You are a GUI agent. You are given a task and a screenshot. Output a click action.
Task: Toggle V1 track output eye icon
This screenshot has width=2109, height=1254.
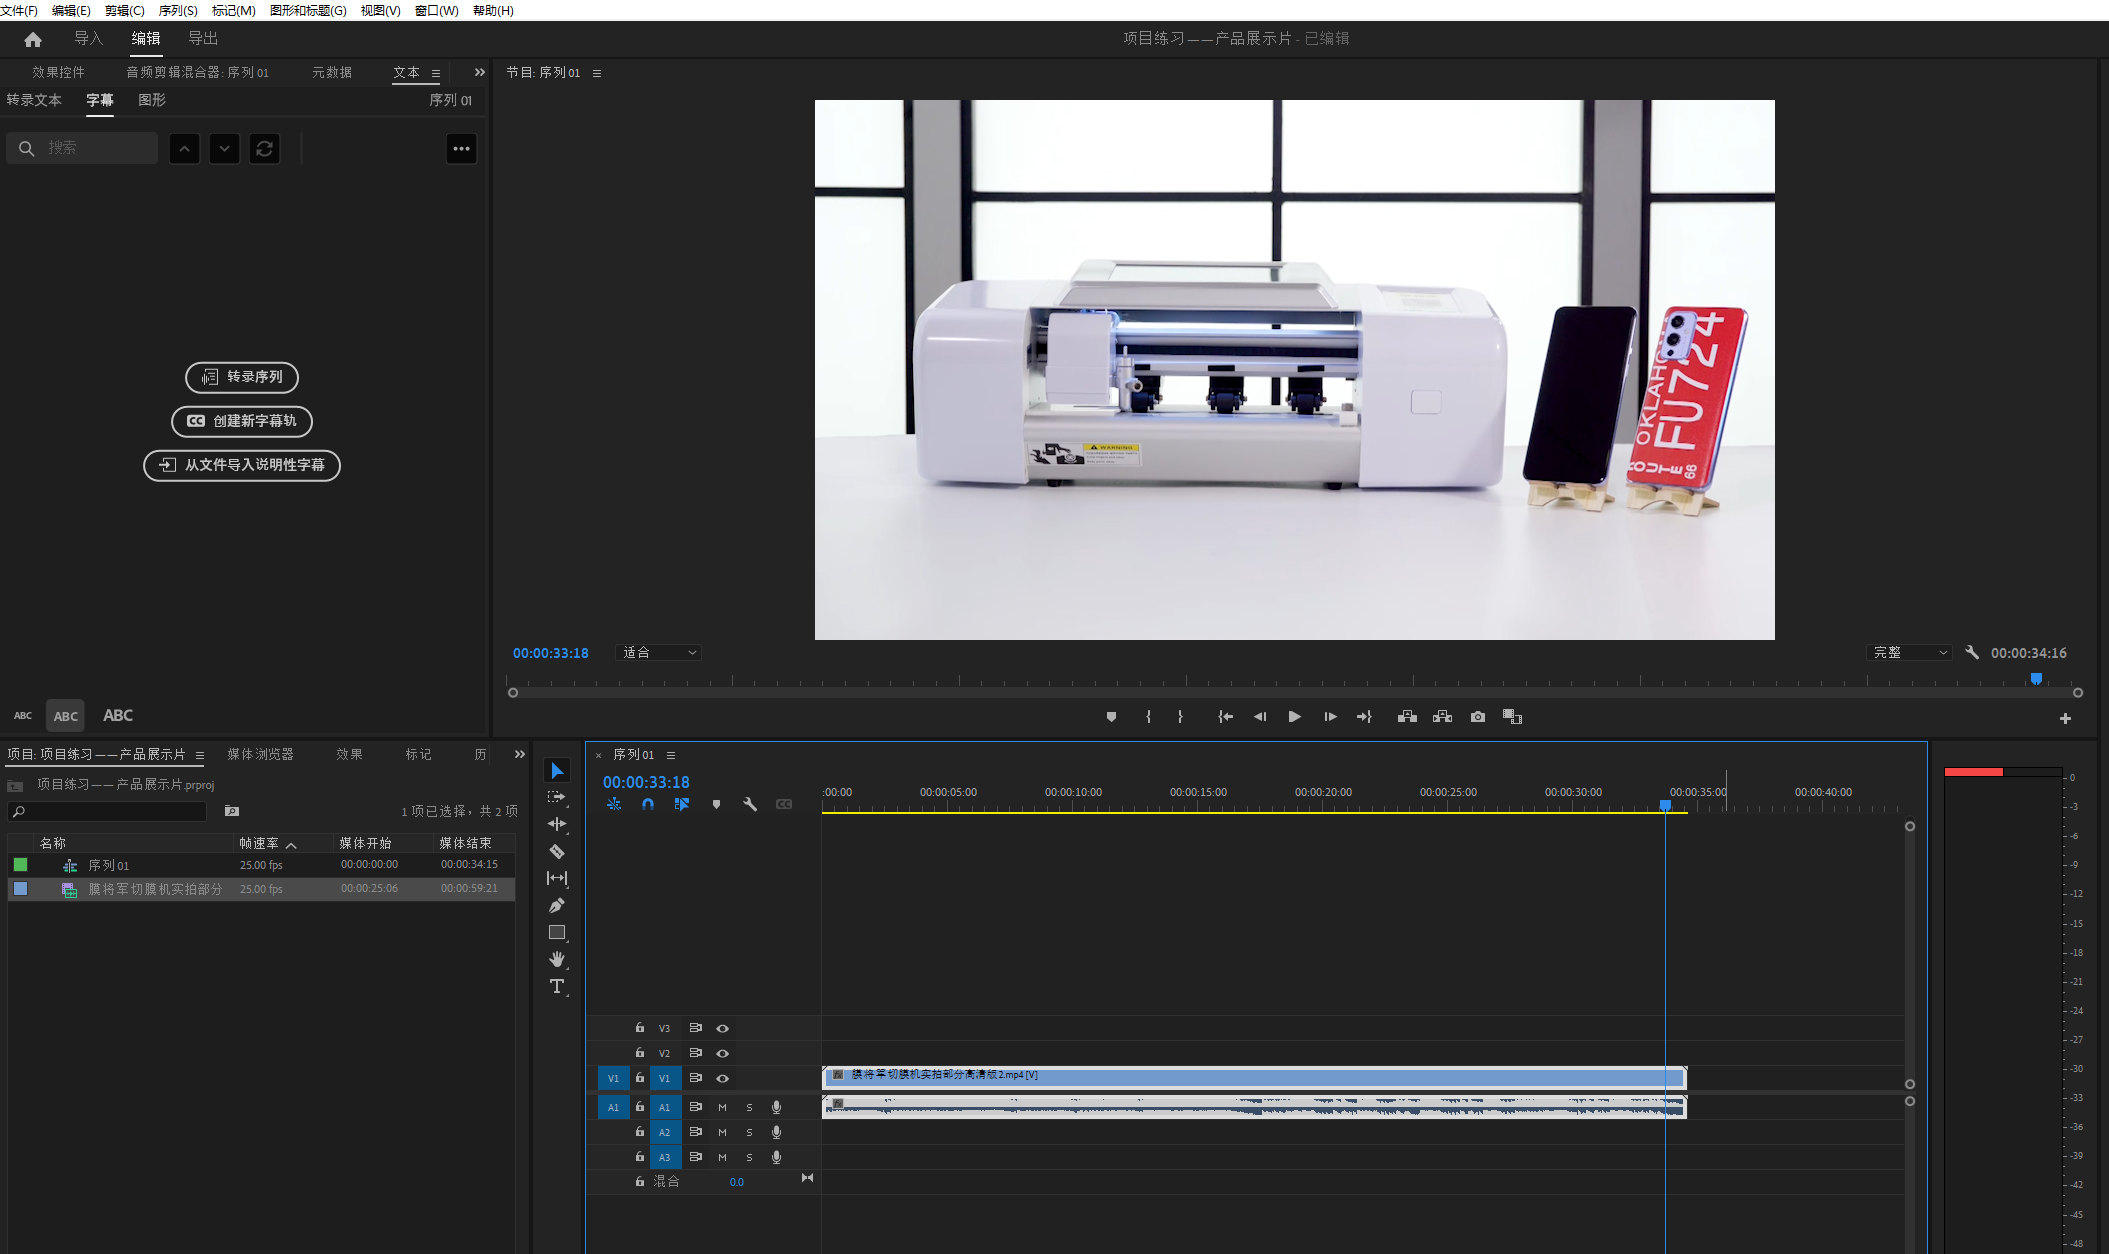(722, 1078)
